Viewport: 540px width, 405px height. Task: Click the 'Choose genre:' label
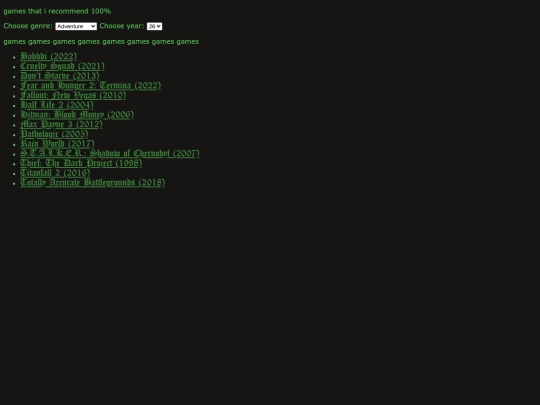(x=28, y=26)
